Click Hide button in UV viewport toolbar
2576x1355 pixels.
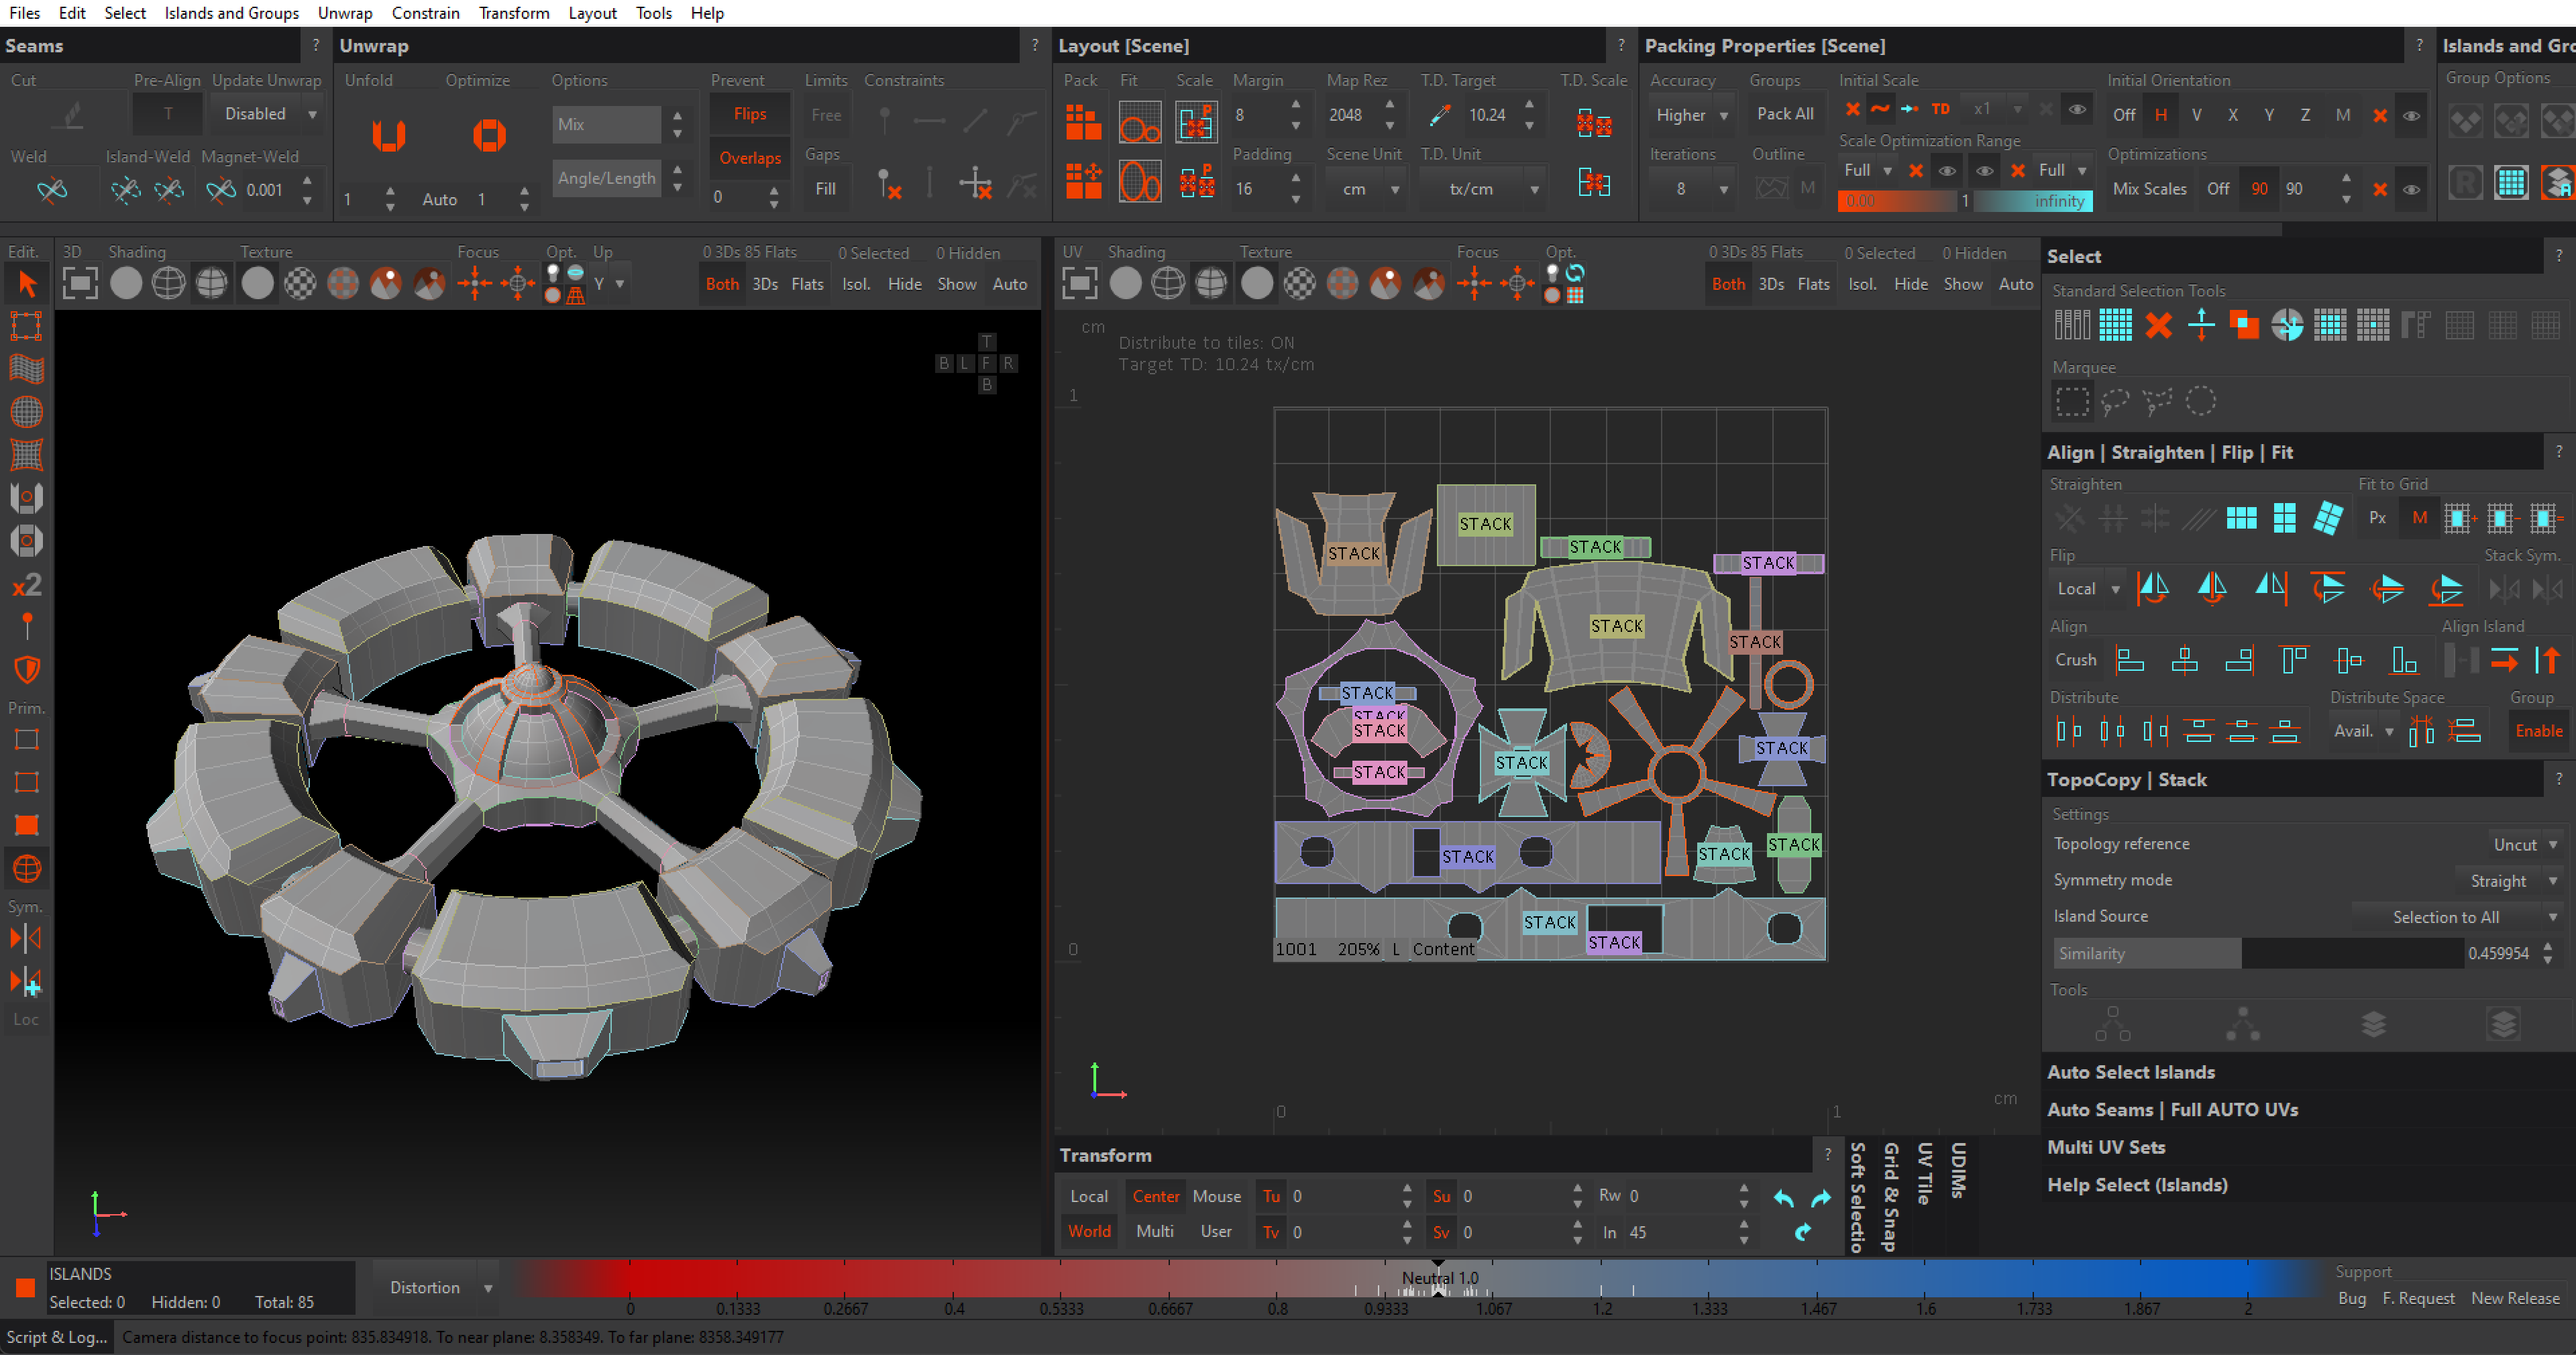[1910, 284]
